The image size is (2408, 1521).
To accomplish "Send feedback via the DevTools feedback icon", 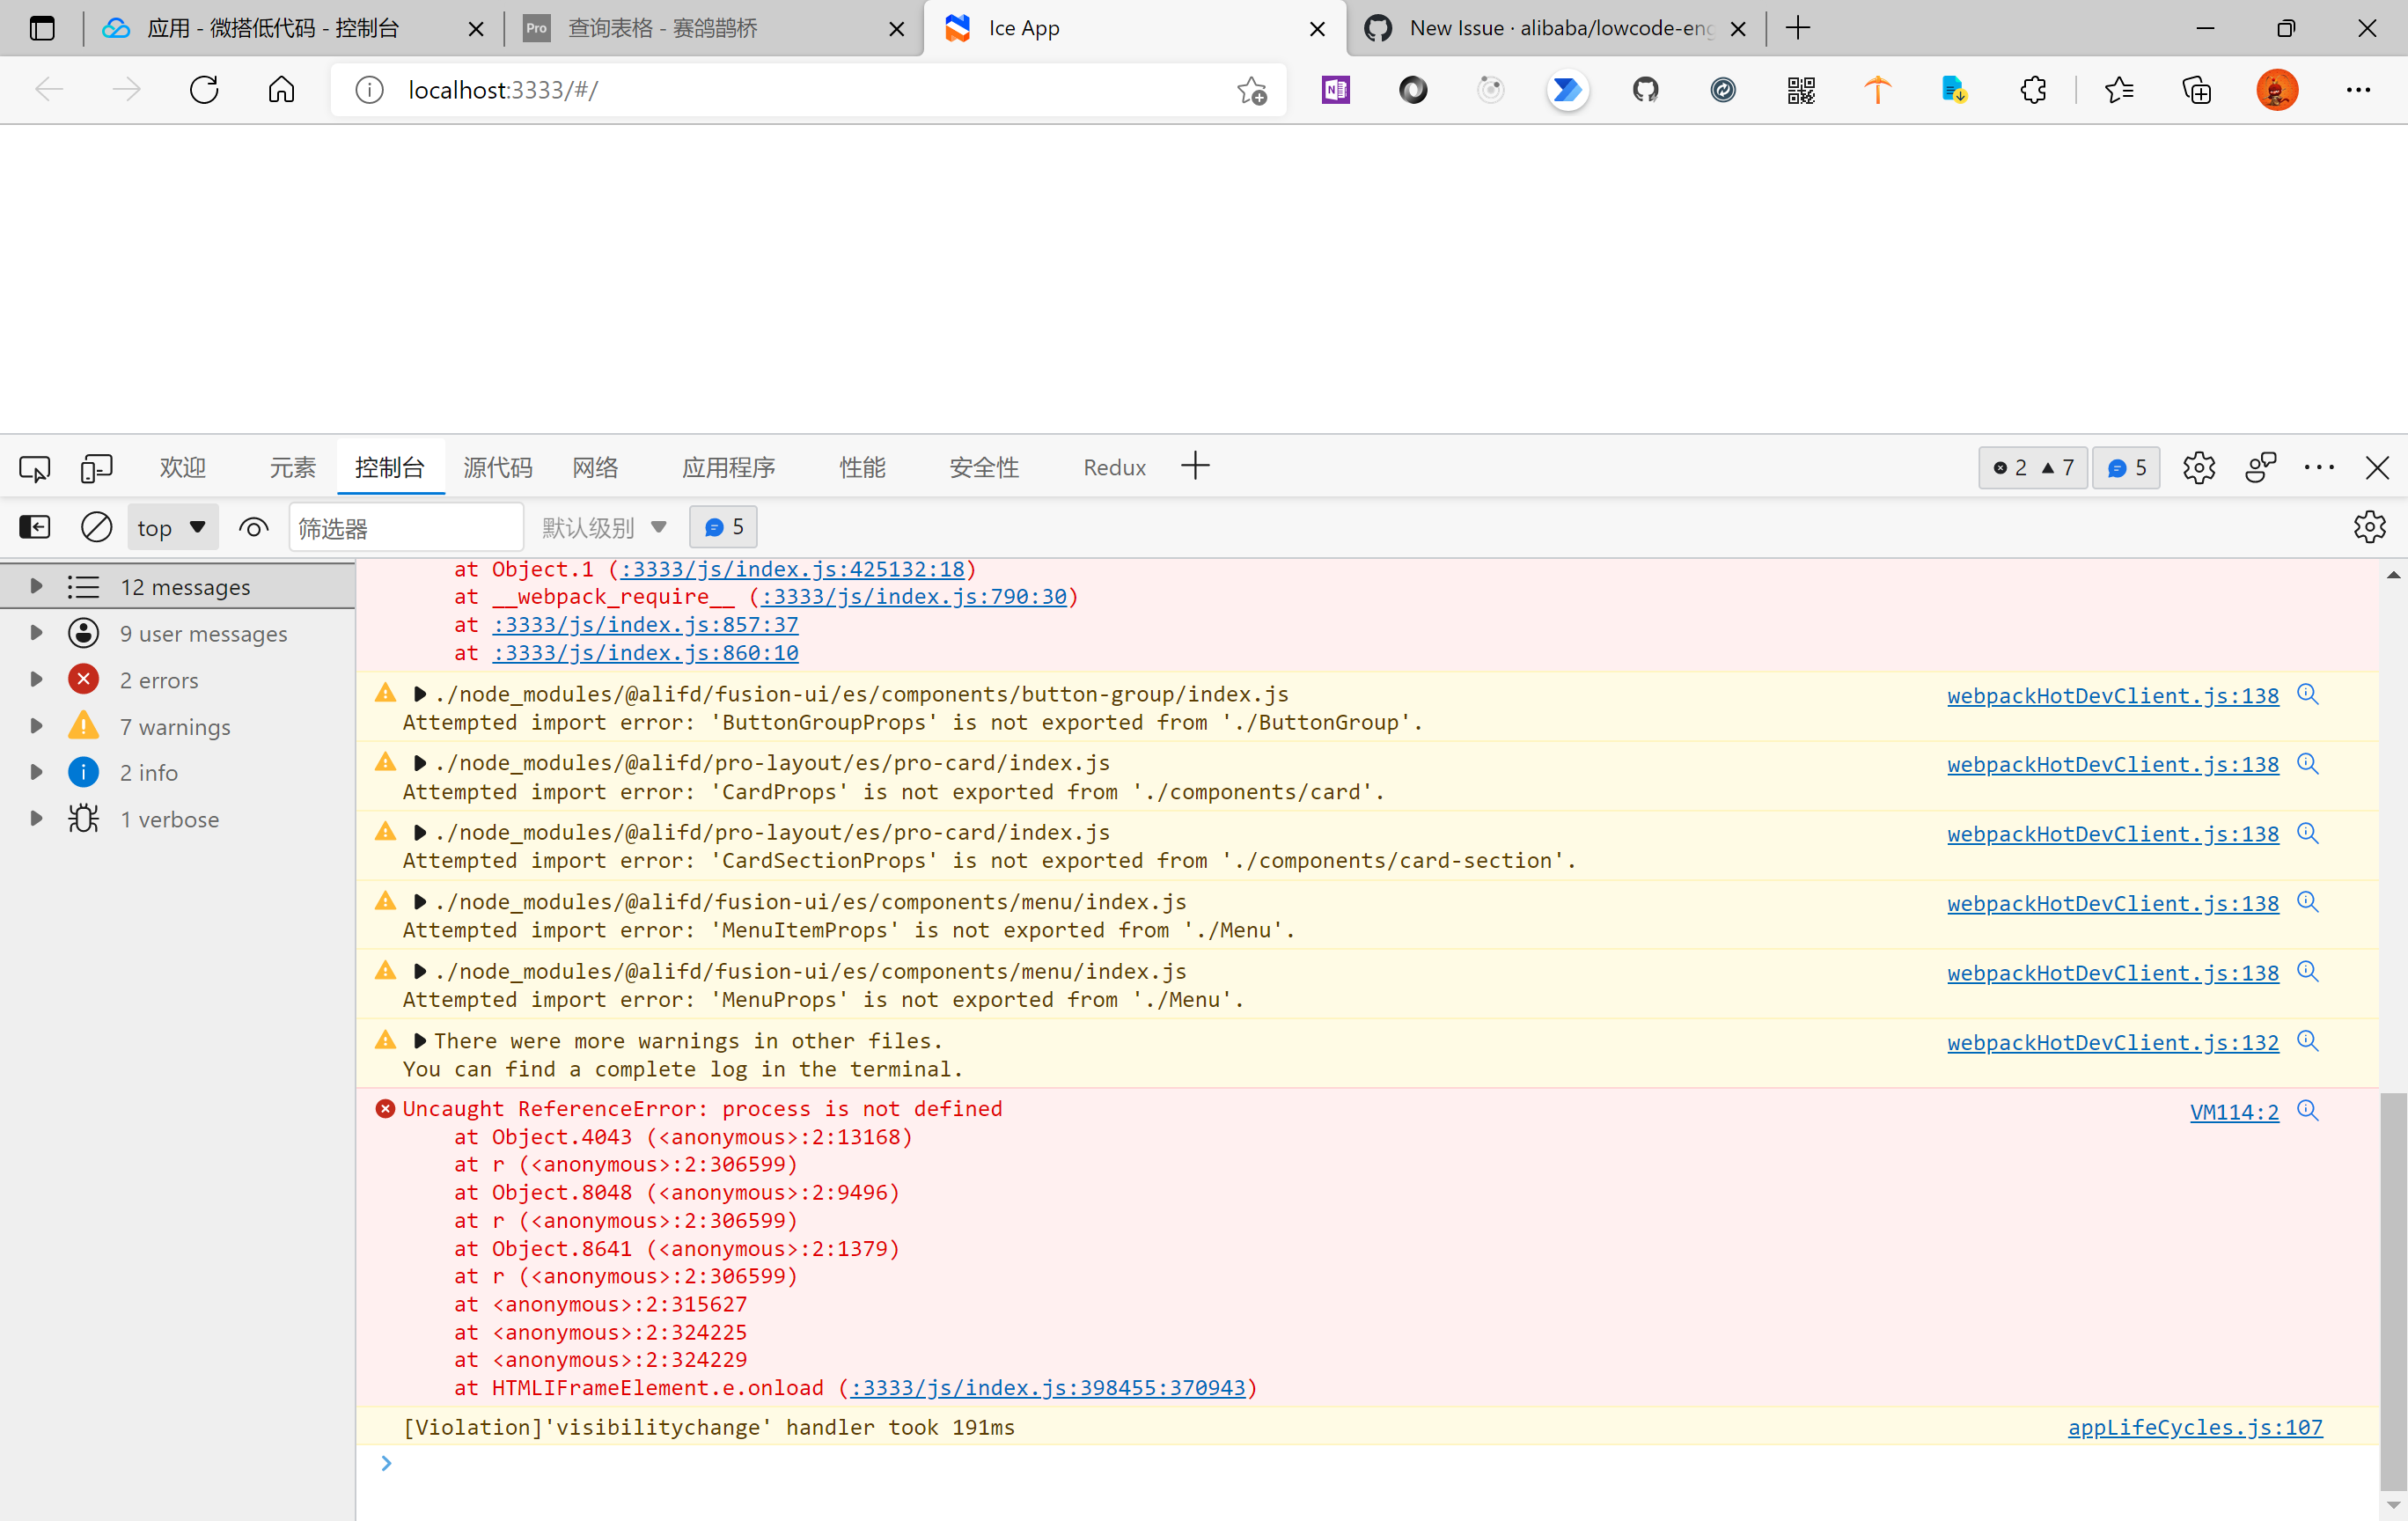I will (2260, 467).
